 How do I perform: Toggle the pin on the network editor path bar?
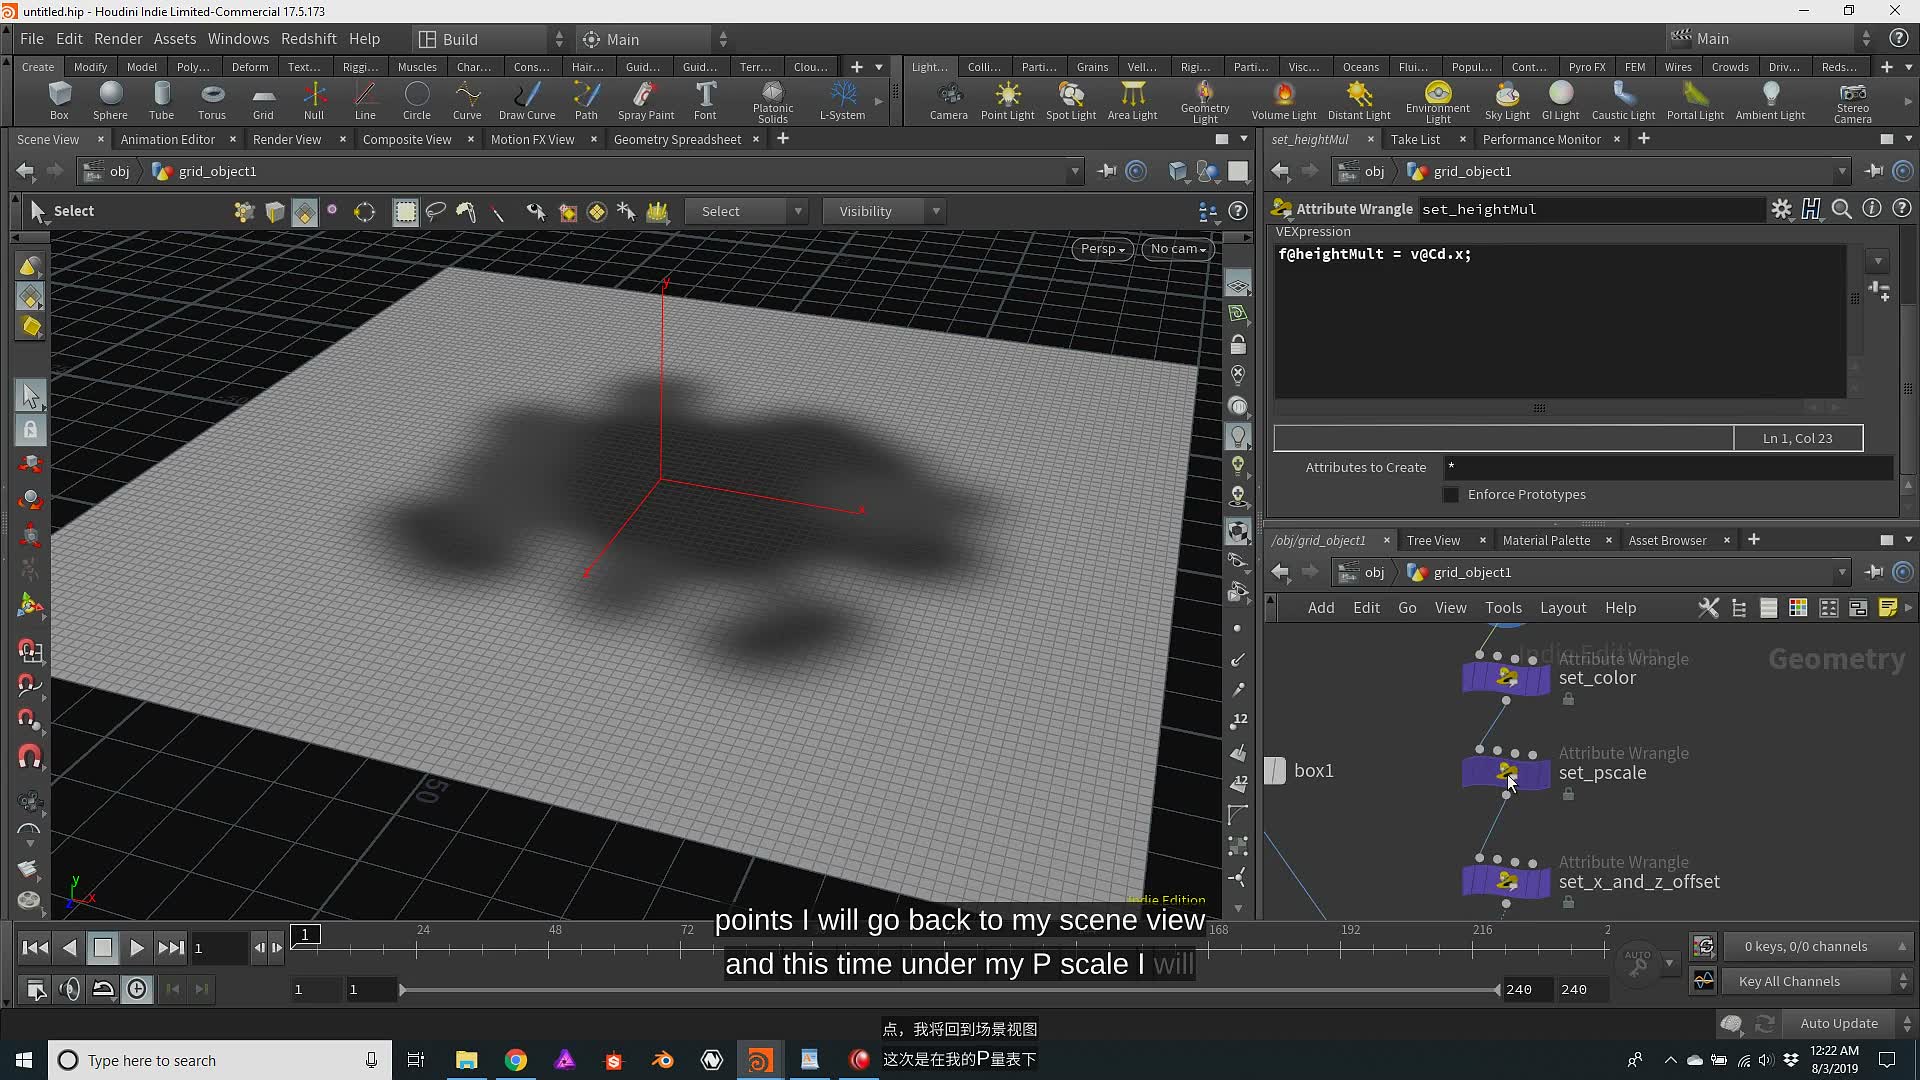tap(1873, 572)
